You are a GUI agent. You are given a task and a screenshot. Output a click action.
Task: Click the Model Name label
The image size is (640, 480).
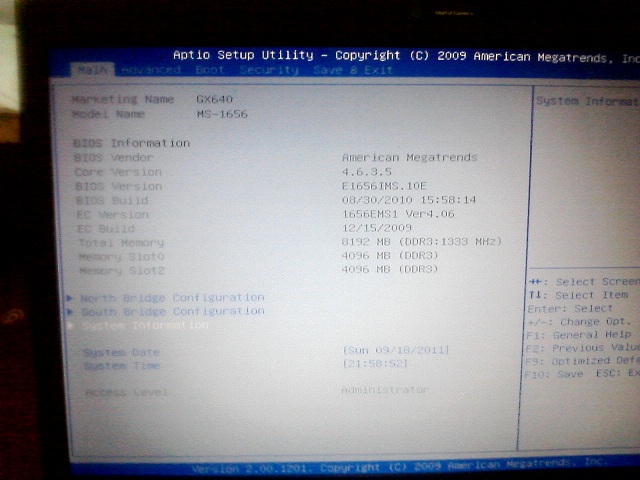(108, 114)
